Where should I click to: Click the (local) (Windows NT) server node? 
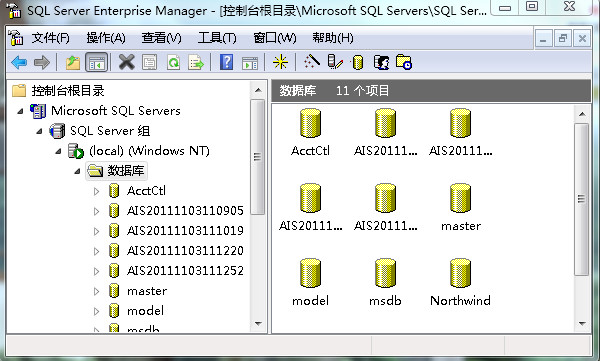pyautogui.click(x=149, y=151)
